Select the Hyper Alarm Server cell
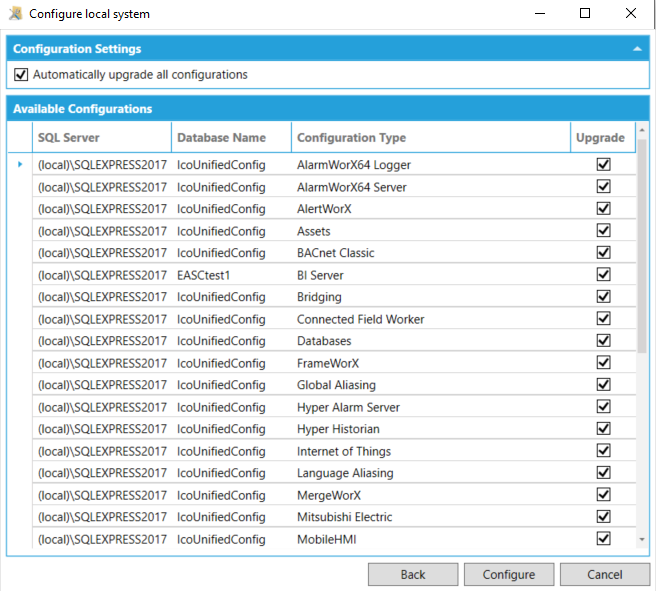The width and height of the screenshot is (656, 591). pos(431,407)
